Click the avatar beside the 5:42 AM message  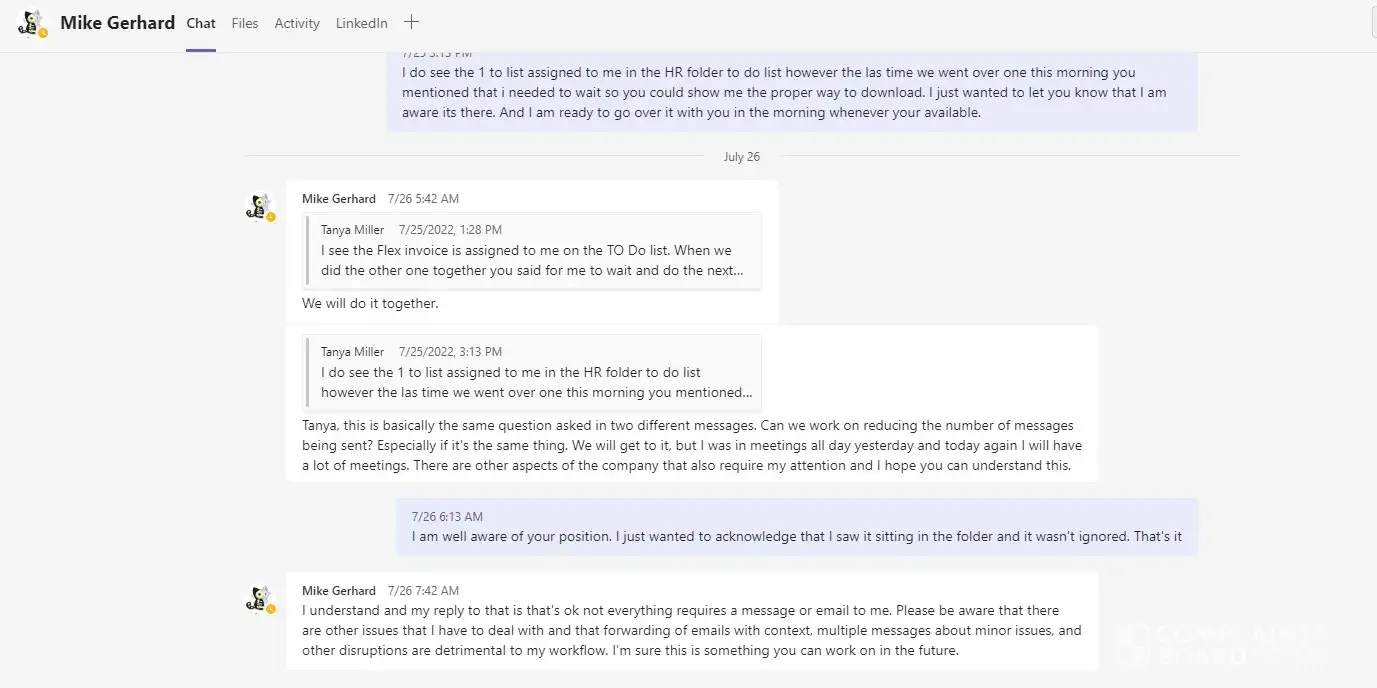point(259,206)
